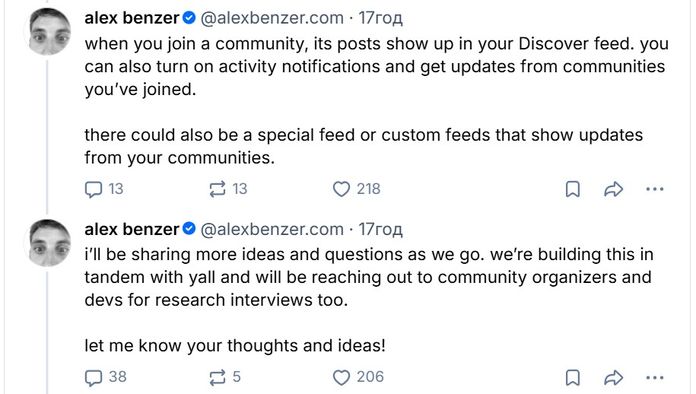The width and height of the screenshot is (696, 394).
Task: Open alex benzer avatar on second post
Action: 50,243
